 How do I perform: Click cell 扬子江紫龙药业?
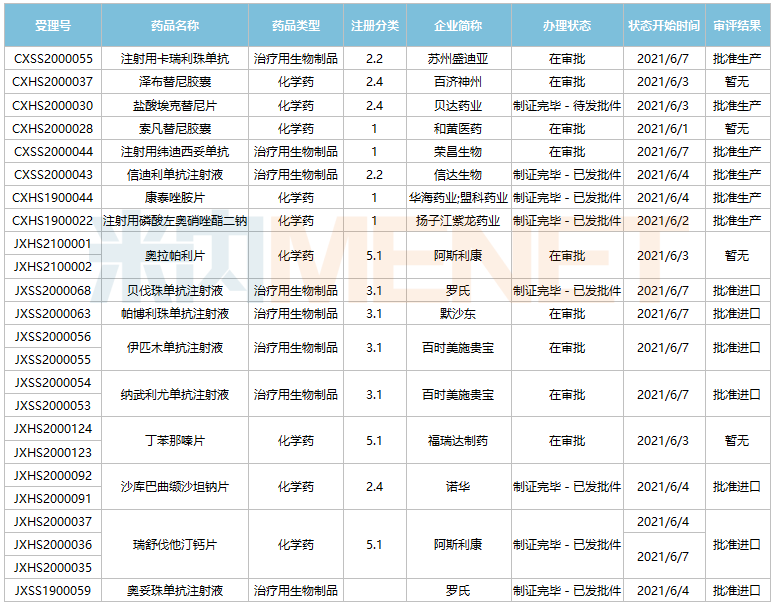[458, 221]
